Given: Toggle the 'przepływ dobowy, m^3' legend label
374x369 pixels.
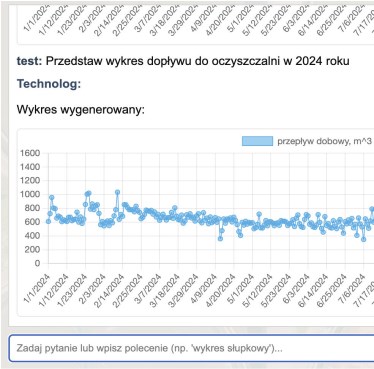Looking at the screenshot, I should (324, 141).
